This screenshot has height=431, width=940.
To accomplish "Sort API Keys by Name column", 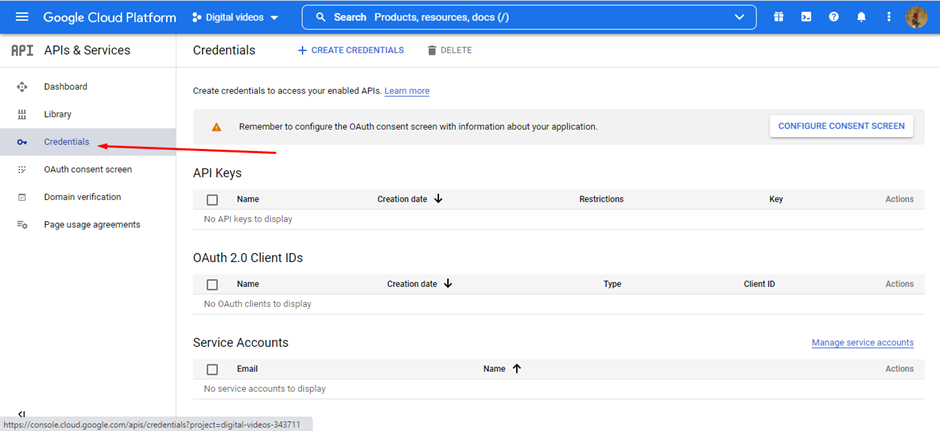I will point(248,200).
